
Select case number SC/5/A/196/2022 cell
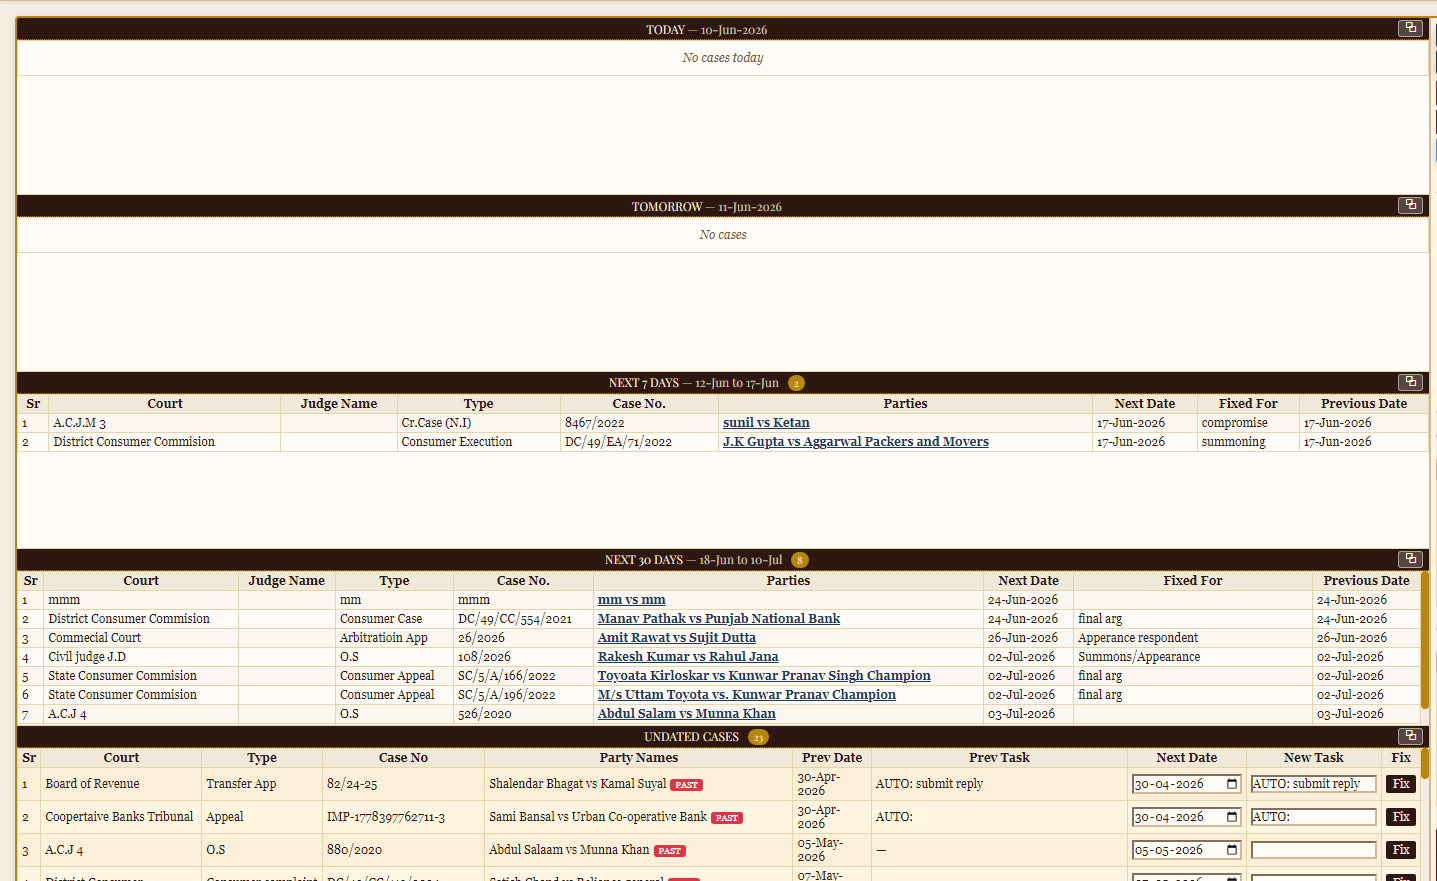[523, 695]
